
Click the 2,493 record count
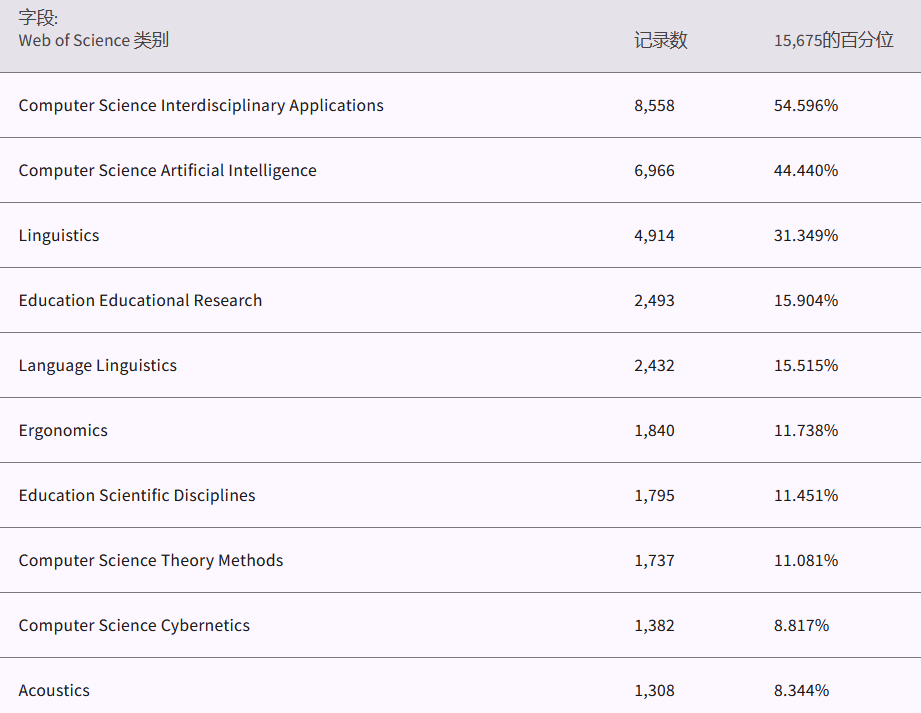(x=654, y=300)
